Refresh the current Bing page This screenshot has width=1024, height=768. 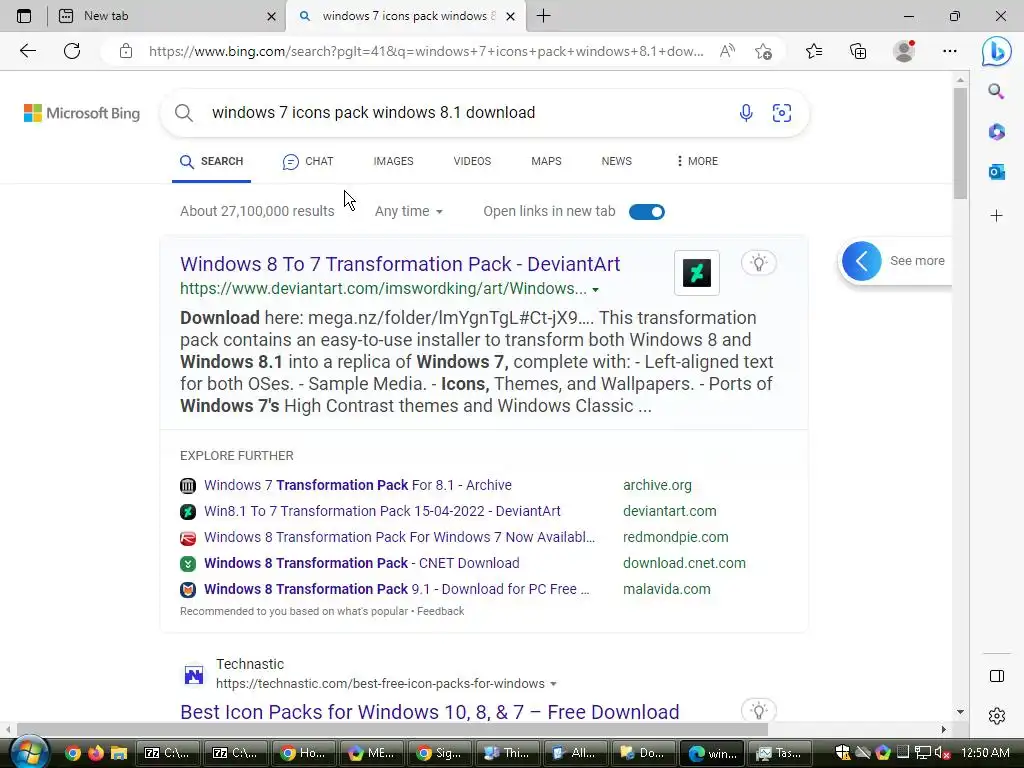click(x=72, y=51)
